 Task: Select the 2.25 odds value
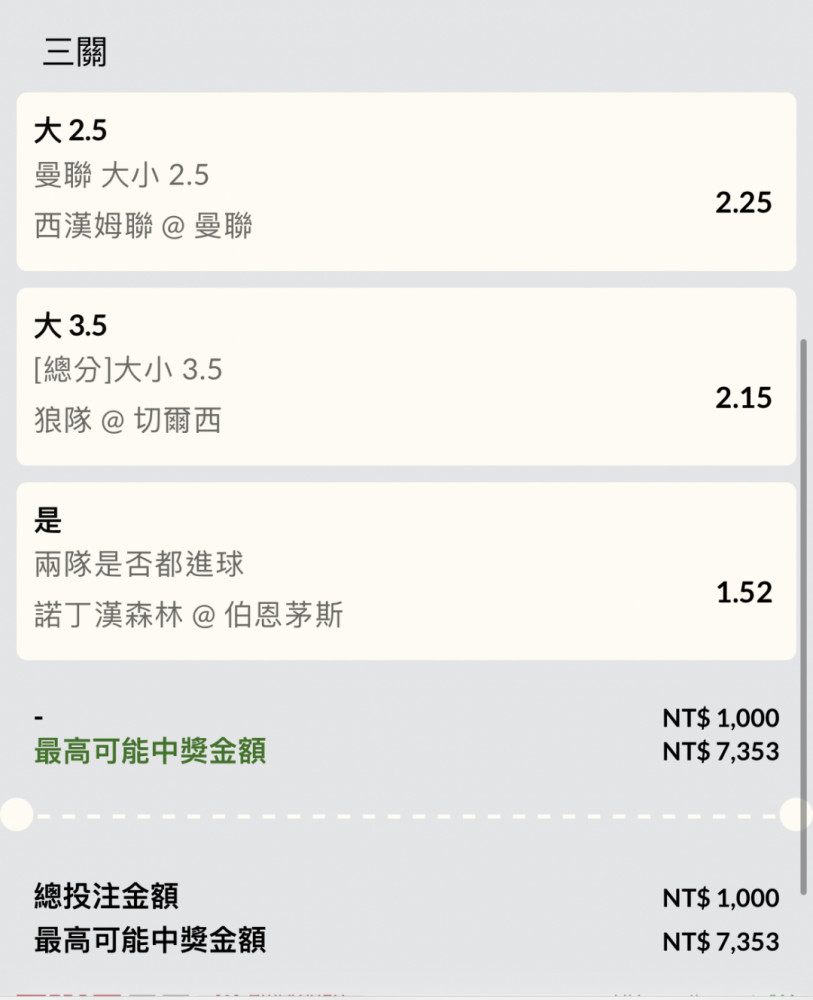point(743,203)
